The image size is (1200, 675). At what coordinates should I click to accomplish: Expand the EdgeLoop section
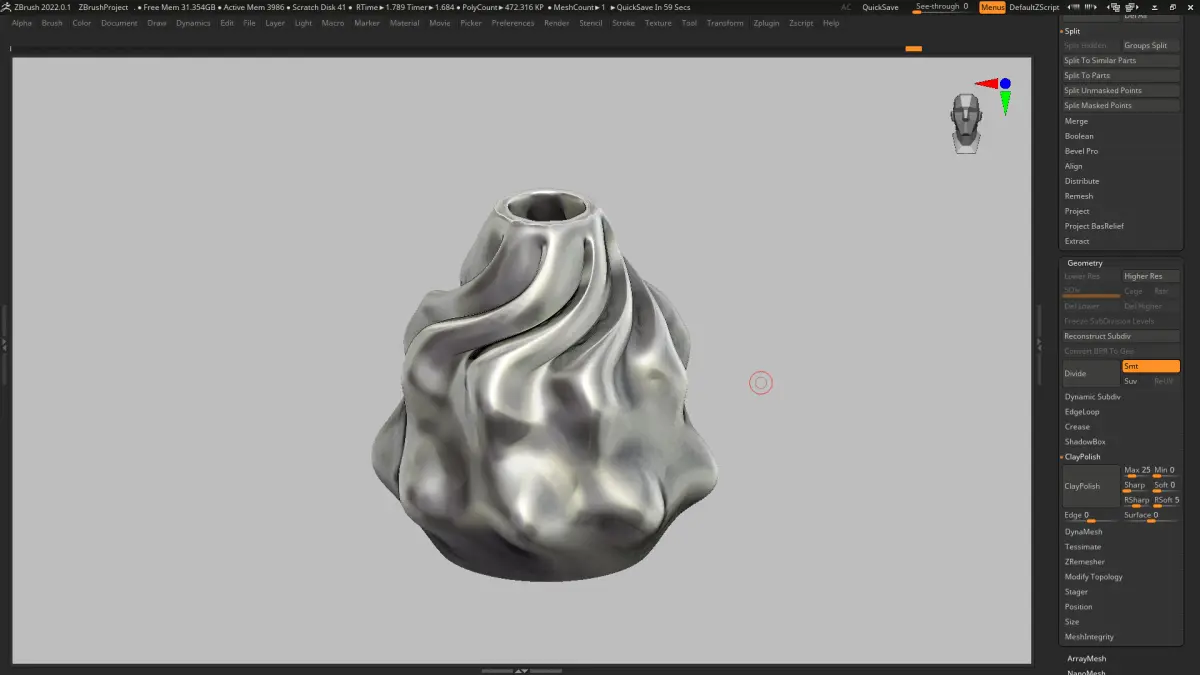[1082, 412]
